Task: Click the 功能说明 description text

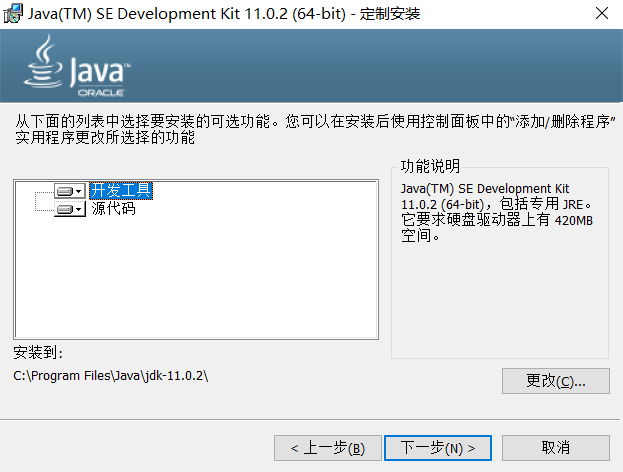Action: (x=497, y=212)
